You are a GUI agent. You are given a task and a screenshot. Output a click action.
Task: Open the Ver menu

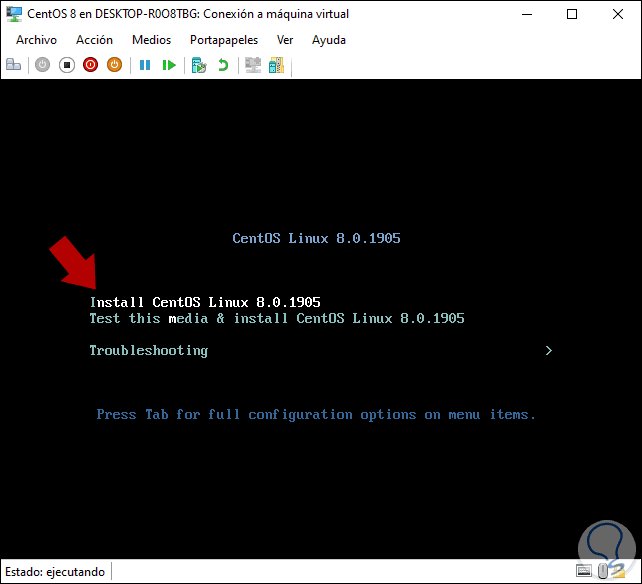pyautogui.click(x=285, y=40)
